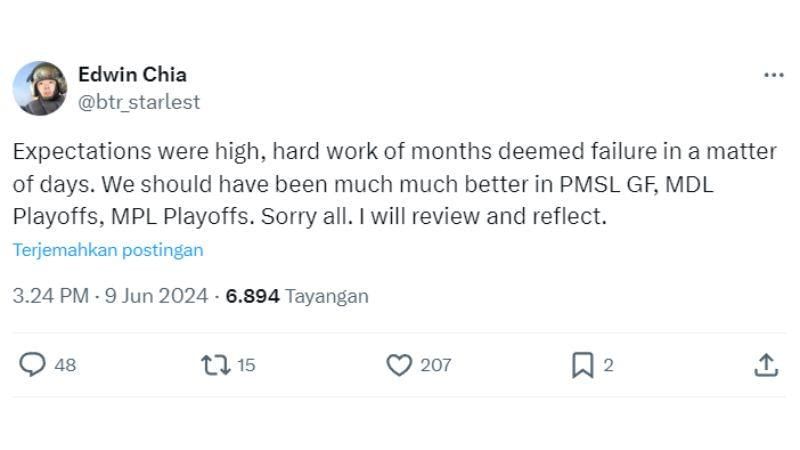This screenshot has height=450, width=800.
Task: Click the Terjemahkan postingan link
Action: (108, 250)
